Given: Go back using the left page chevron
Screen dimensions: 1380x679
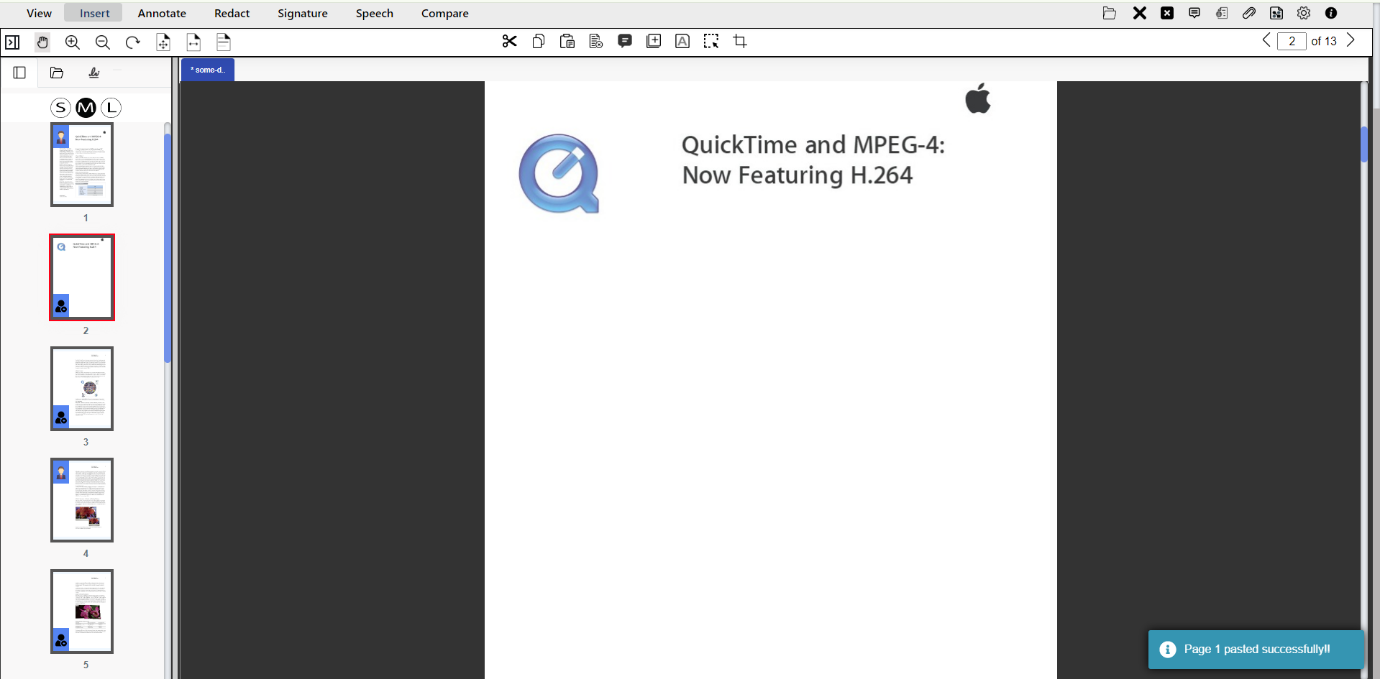Looking at the screenshot, I should [x=1265, y=40].
